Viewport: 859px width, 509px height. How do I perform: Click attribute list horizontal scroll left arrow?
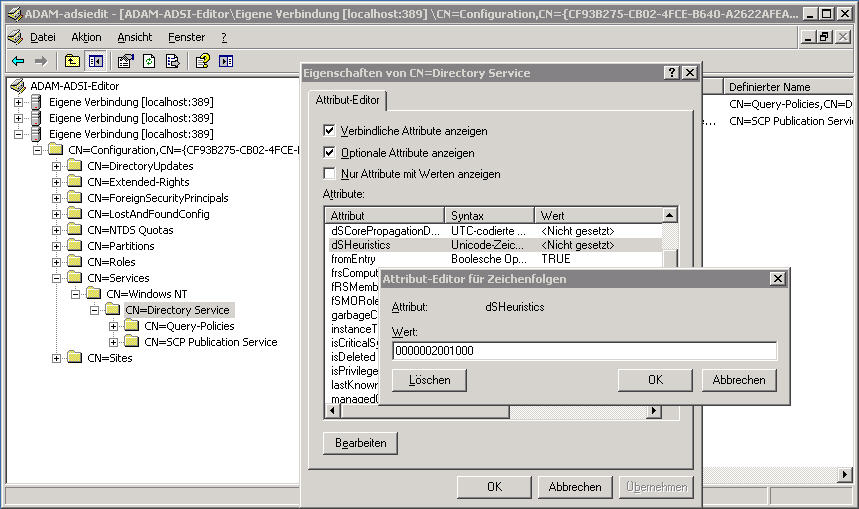332,410
